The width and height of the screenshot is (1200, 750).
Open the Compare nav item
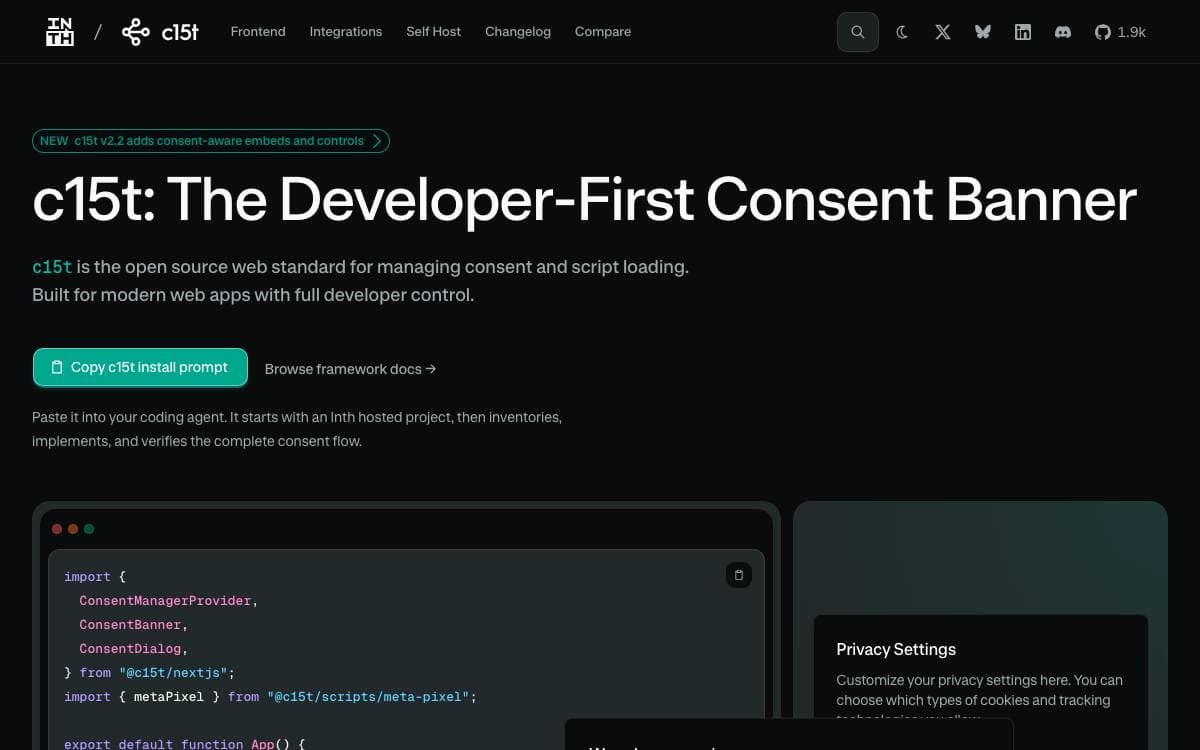pos(603,32)
